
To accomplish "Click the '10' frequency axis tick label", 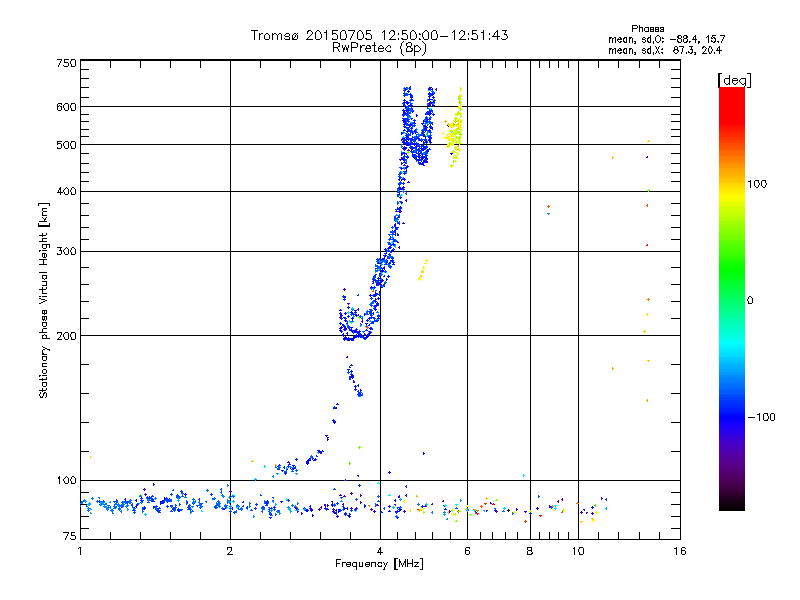I will click(578, 551).
